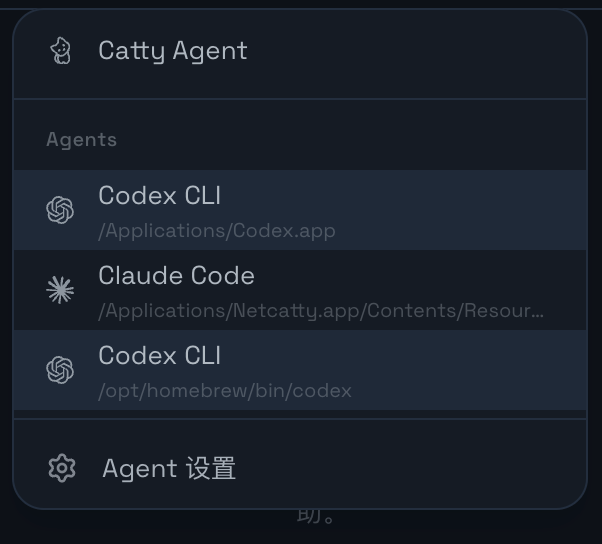Click the divider line above Agent 设置
The height and width of the screenshot is (544, 602).
[300, 419]
